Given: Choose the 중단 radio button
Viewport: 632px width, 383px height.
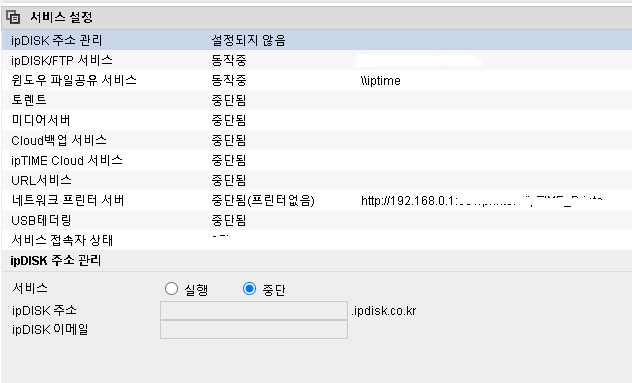Looking at the screenshot, I should point(249,289).
